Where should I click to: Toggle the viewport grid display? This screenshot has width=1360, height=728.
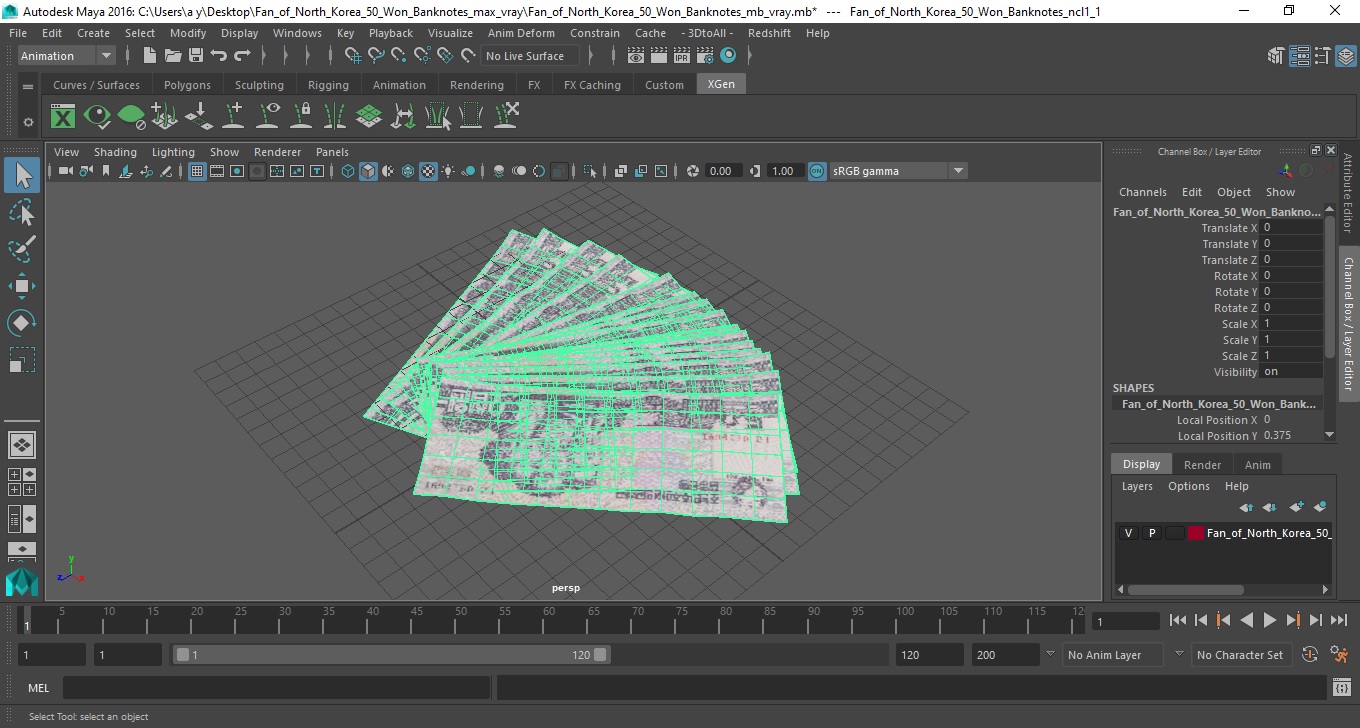(197, 171)
